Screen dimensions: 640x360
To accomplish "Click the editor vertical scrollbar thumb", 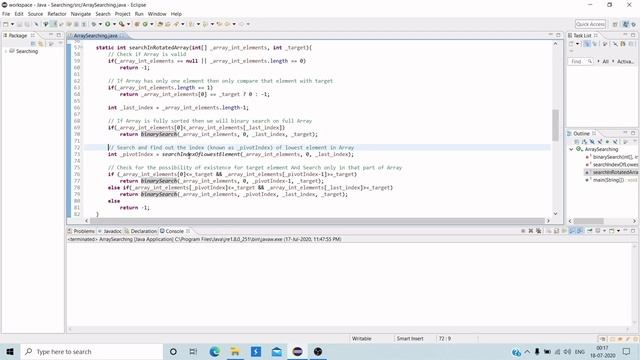I will coord(556,125).
